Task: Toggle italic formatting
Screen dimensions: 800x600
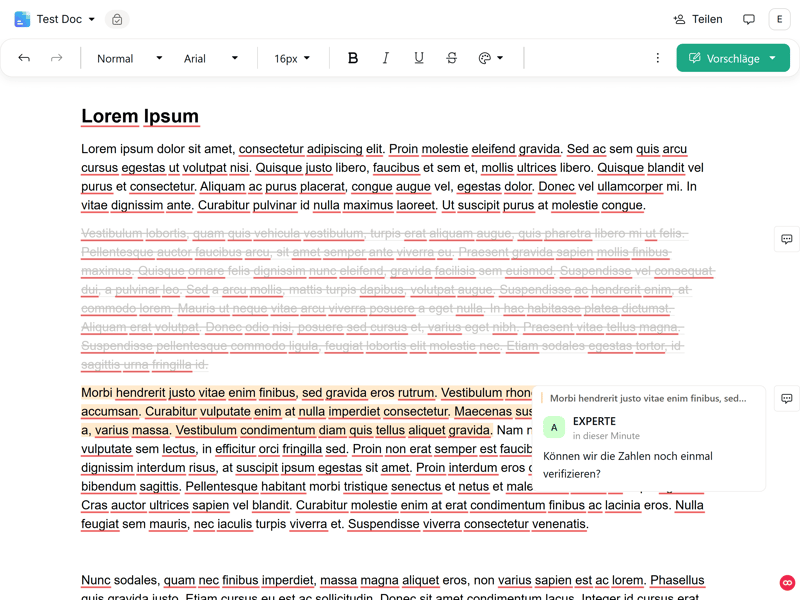Action: click(385, 58)
